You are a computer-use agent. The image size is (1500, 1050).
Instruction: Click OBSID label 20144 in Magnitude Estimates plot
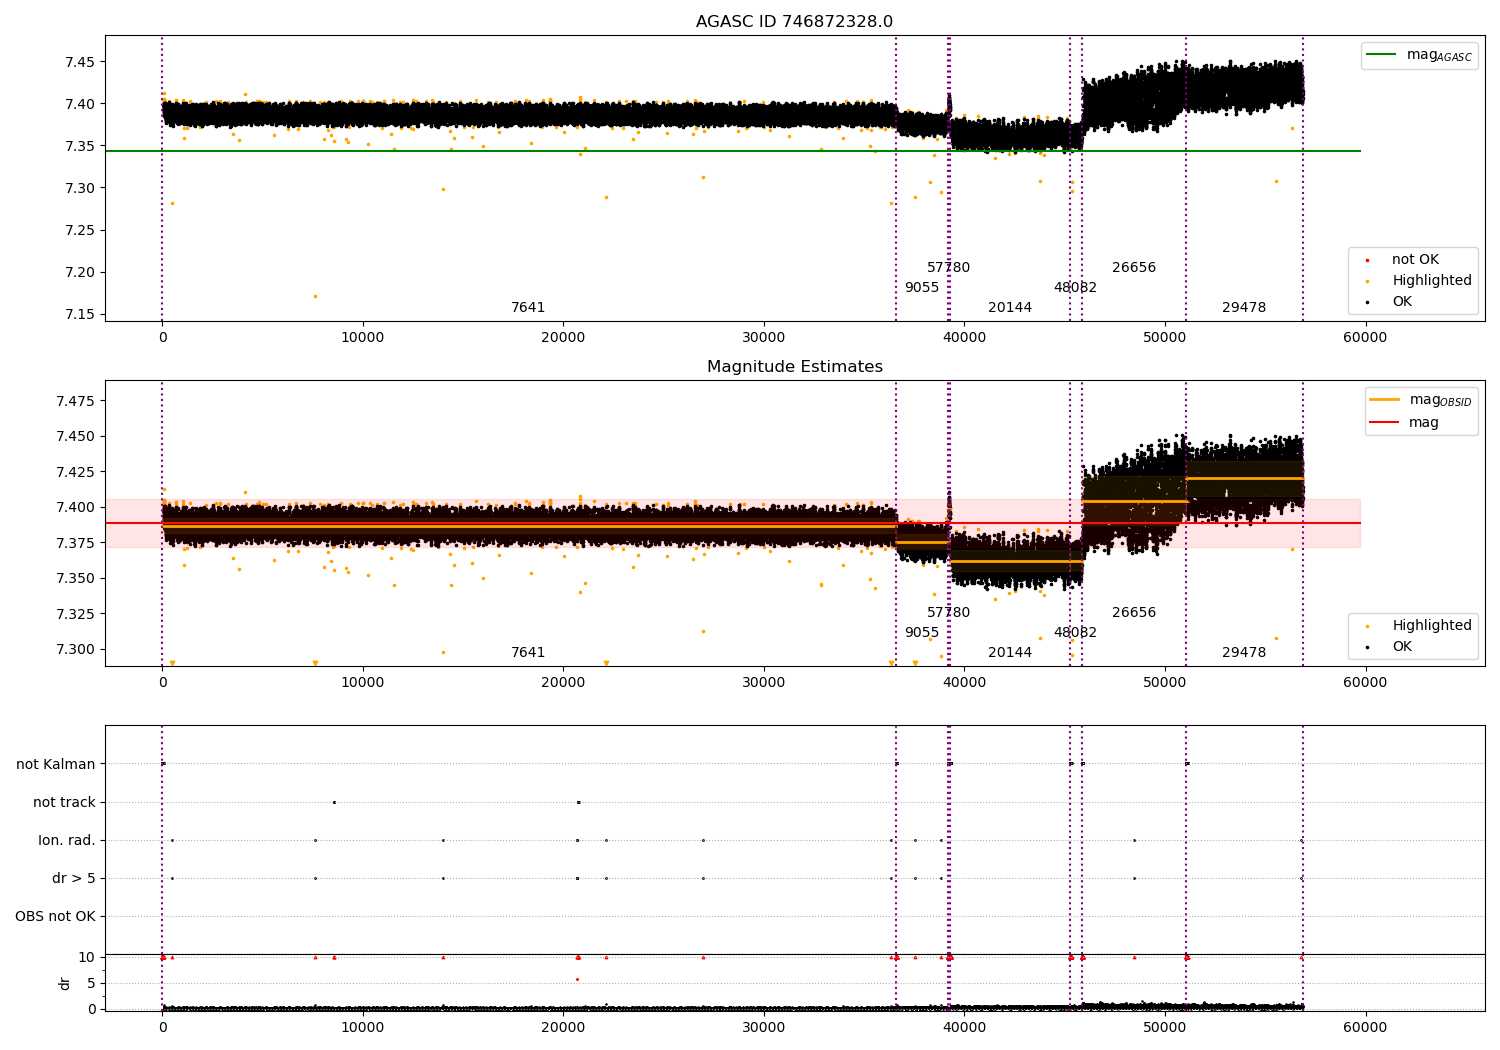(1010, 653)
